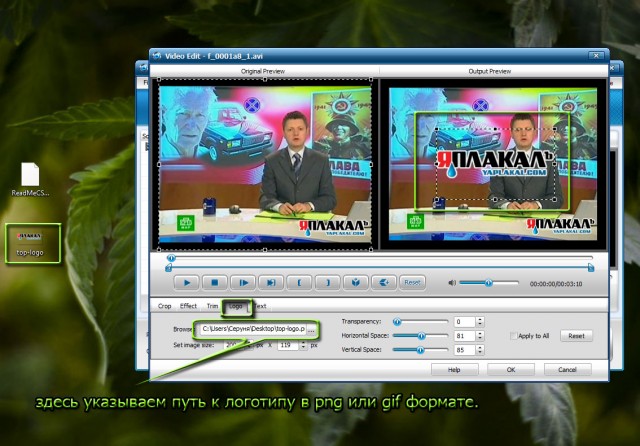Viewport: 640px width, 446px height.
Task: Mute audio via the speaker icon
Action: (x=452, y=283)
